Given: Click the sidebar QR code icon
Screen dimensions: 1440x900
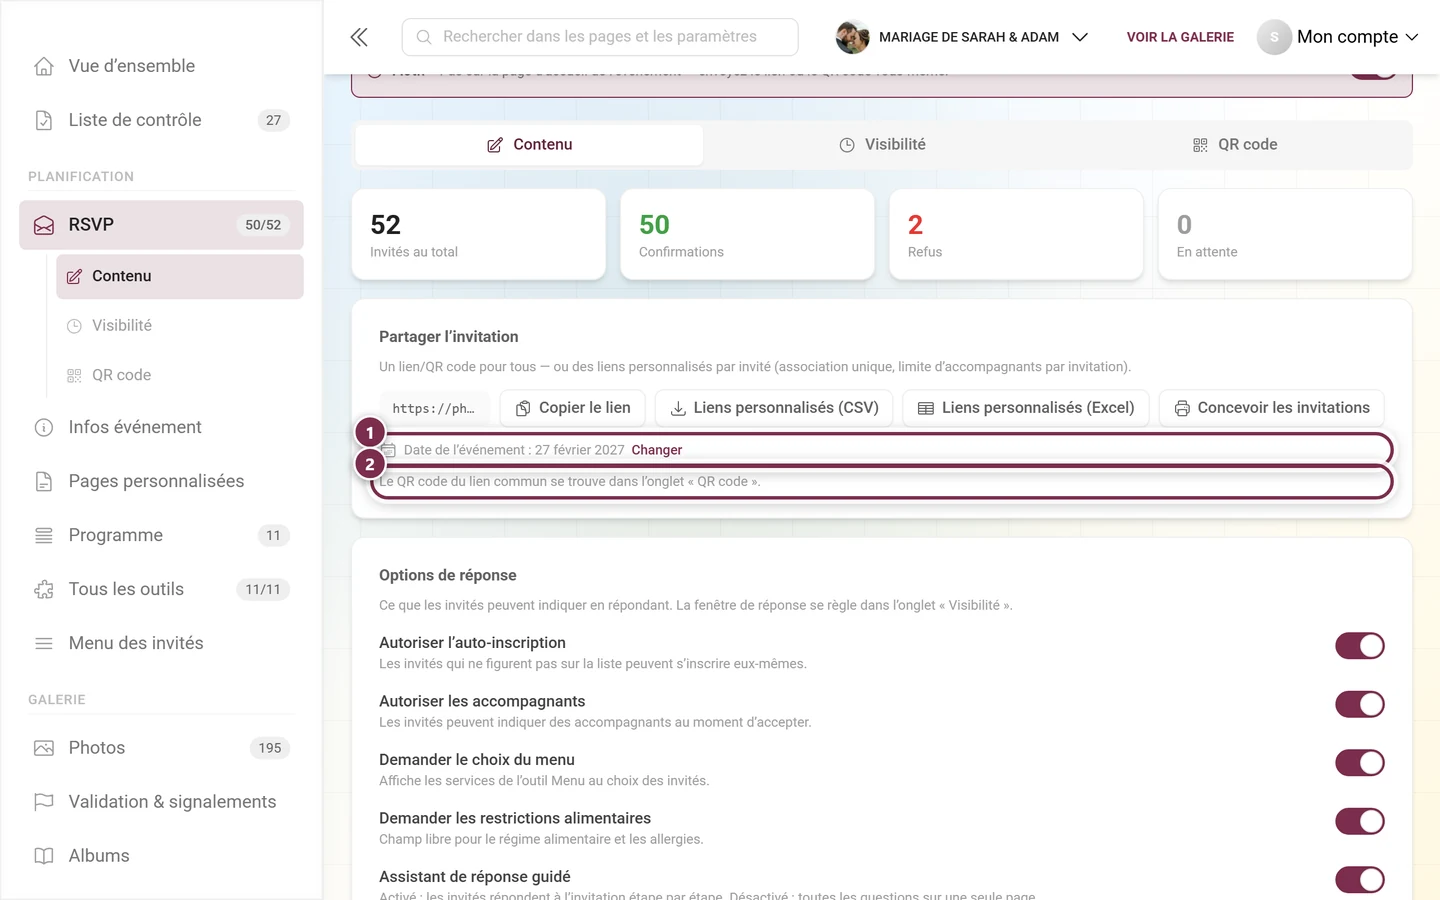Looking at the screenshot, I should (74, 375).
